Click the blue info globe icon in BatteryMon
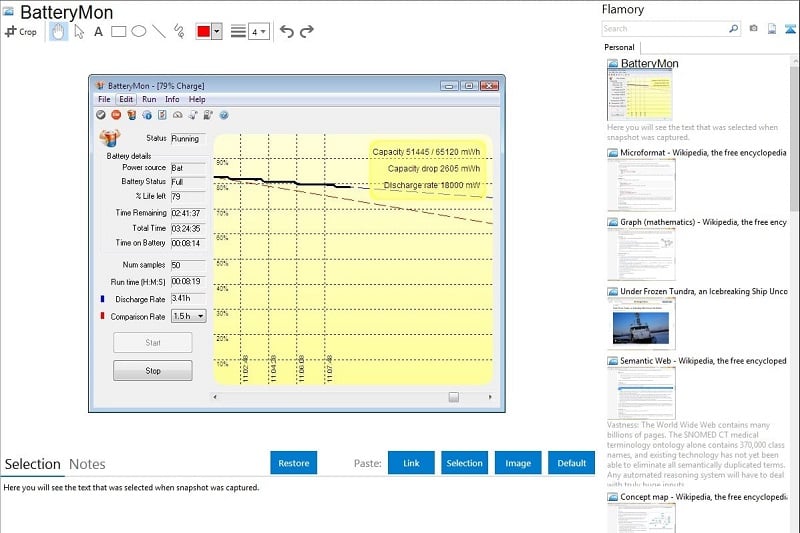Screen dimensions: 800x533 click(x=147, y=115)
